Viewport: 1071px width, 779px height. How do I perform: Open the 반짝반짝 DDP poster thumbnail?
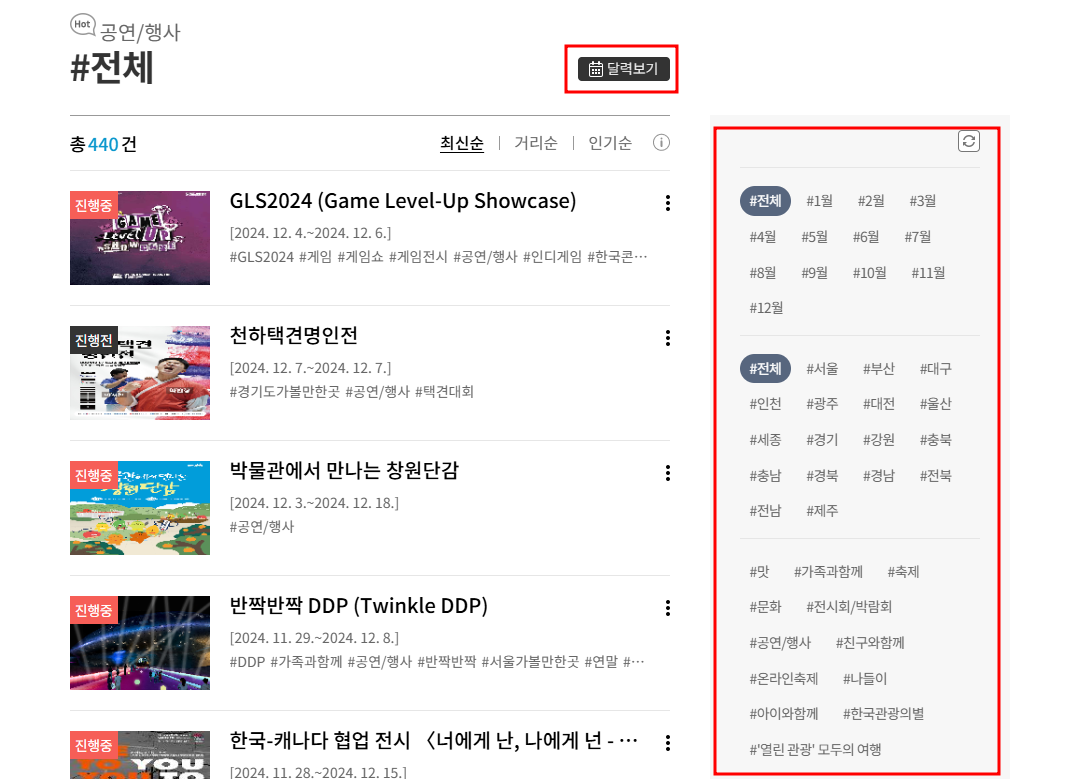click(x=140, y=643)
